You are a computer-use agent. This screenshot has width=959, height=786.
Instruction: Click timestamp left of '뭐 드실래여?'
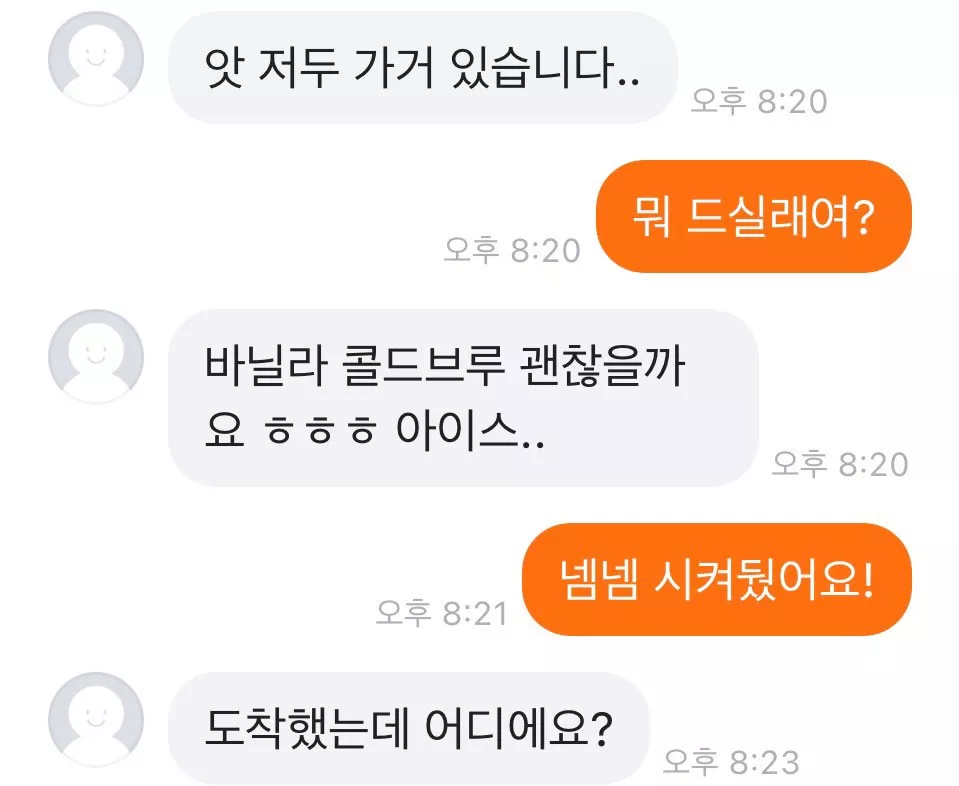[512, 250]
